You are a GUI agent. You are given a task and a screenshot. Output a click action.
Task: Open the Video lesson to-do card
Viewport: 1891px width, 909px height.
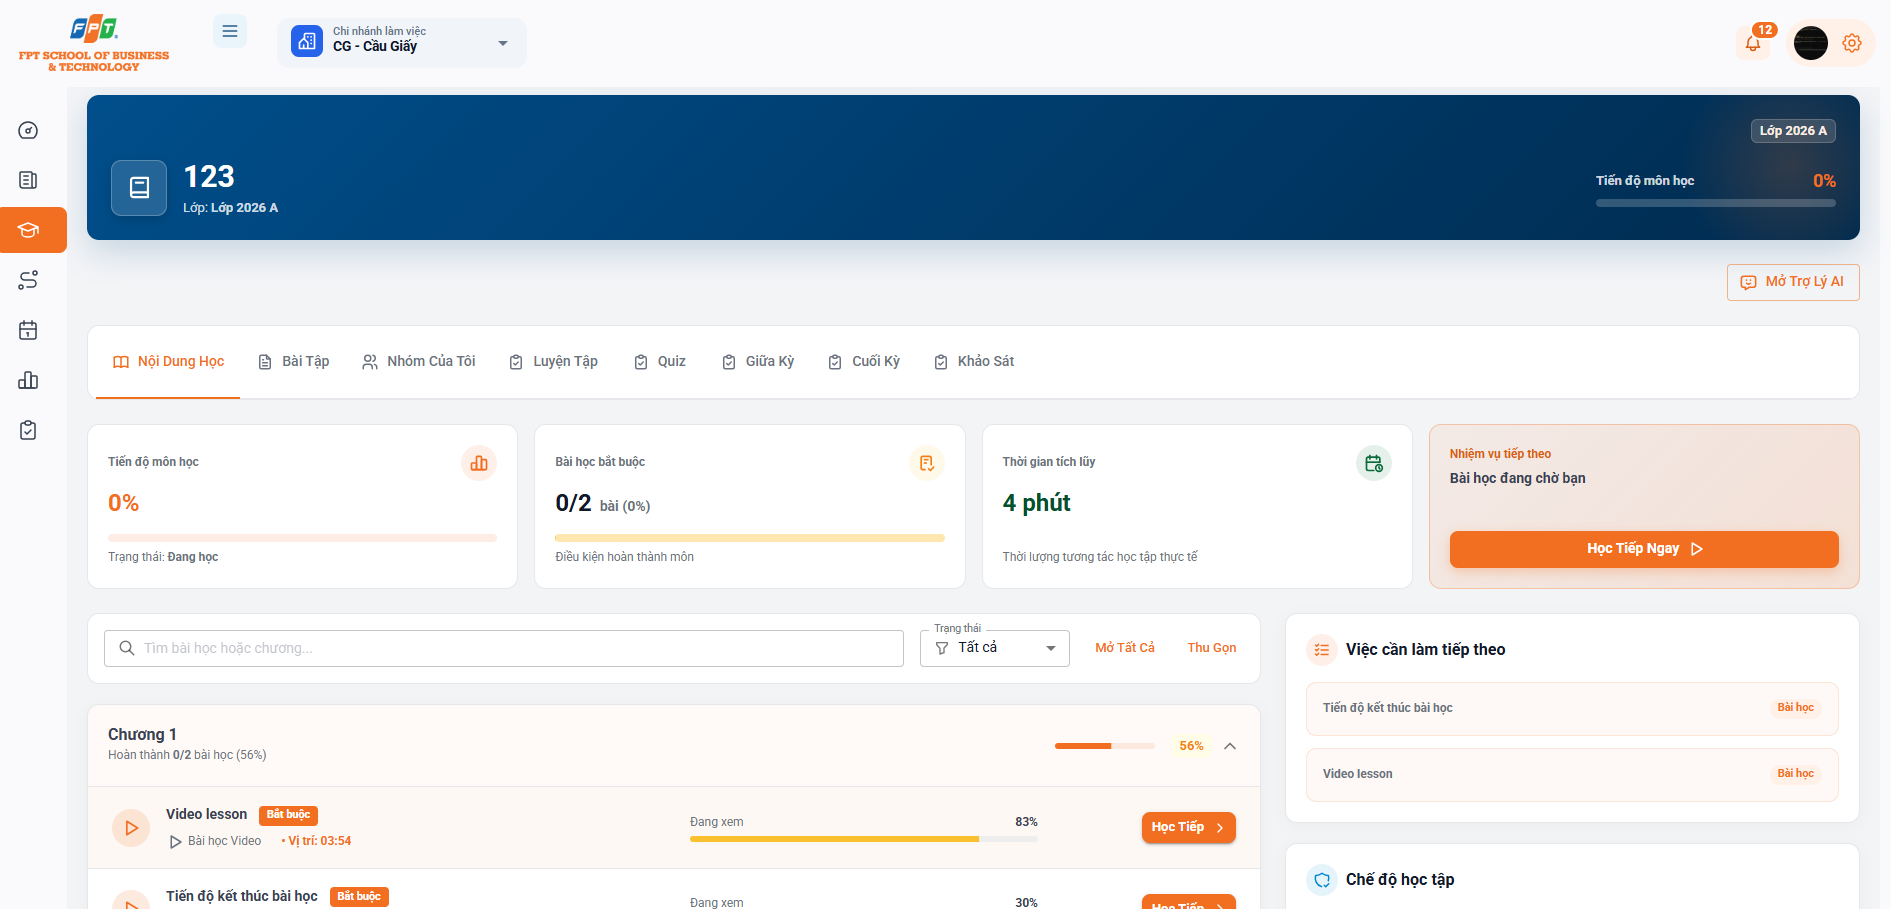pyautogui.click(x=1572, y=775)
